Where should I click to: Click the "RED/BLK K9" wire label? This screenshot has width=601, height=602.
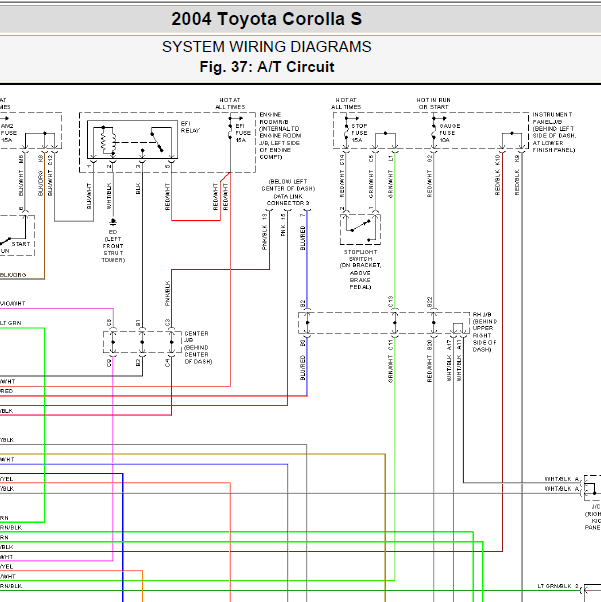[517, 175]
